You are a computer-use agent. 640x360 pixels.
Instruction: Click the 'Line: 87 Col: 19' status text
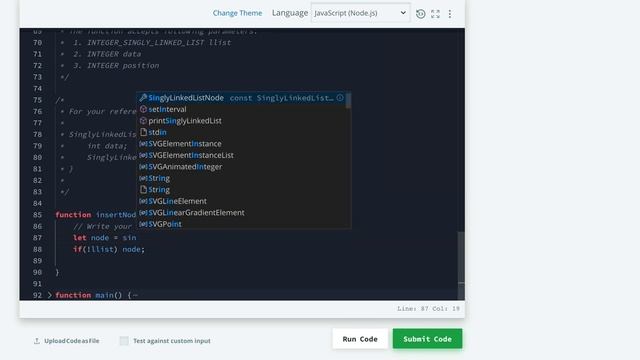click(428, 309)
